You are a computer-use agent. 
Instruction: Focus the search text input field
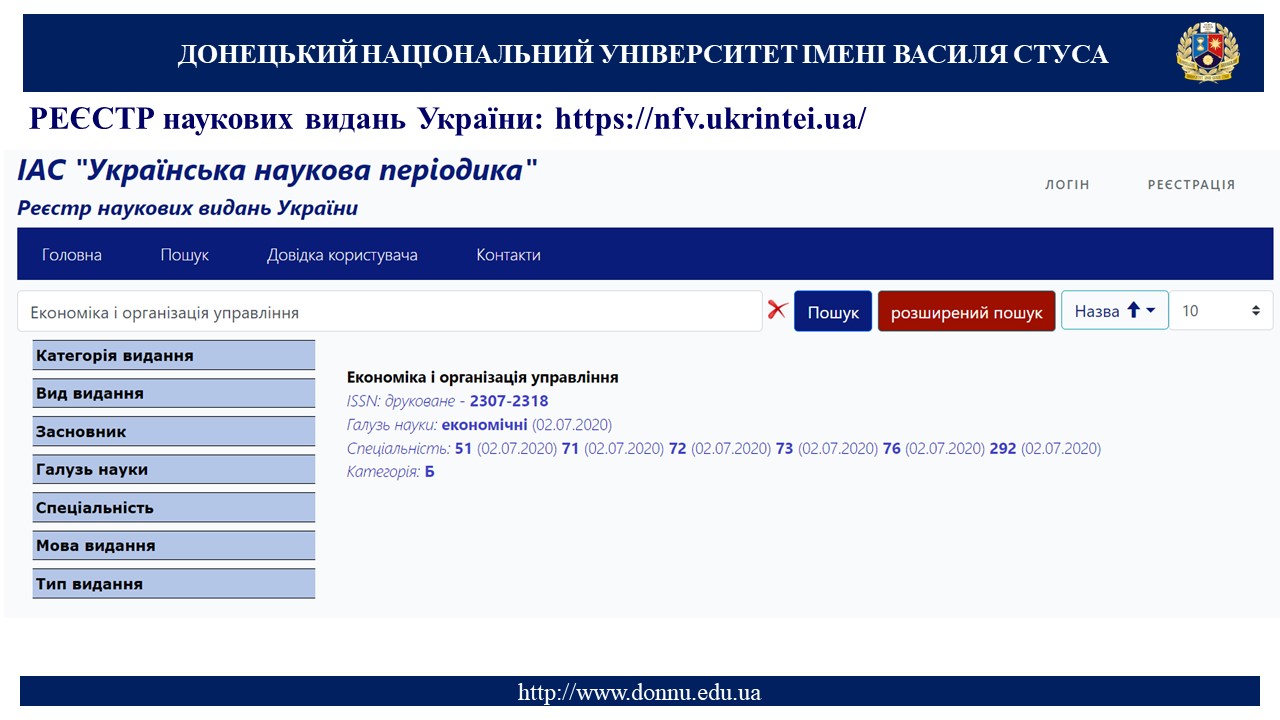pyautogui.click(x=390, y=312)
